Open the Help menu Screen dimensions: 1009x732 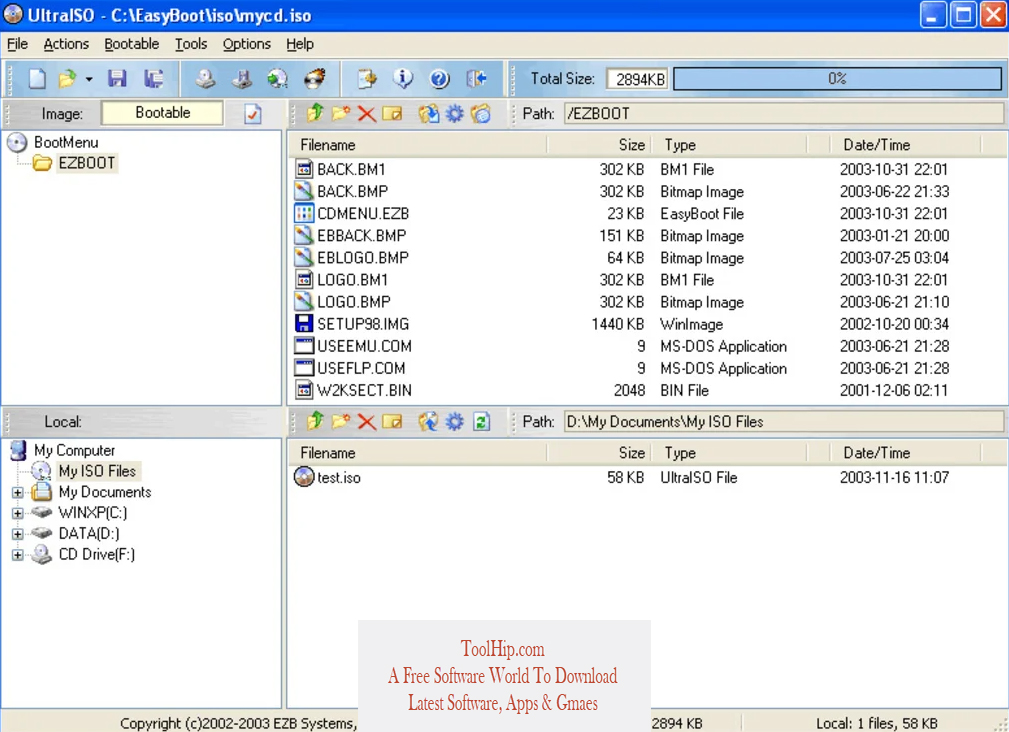pos(300,44)
